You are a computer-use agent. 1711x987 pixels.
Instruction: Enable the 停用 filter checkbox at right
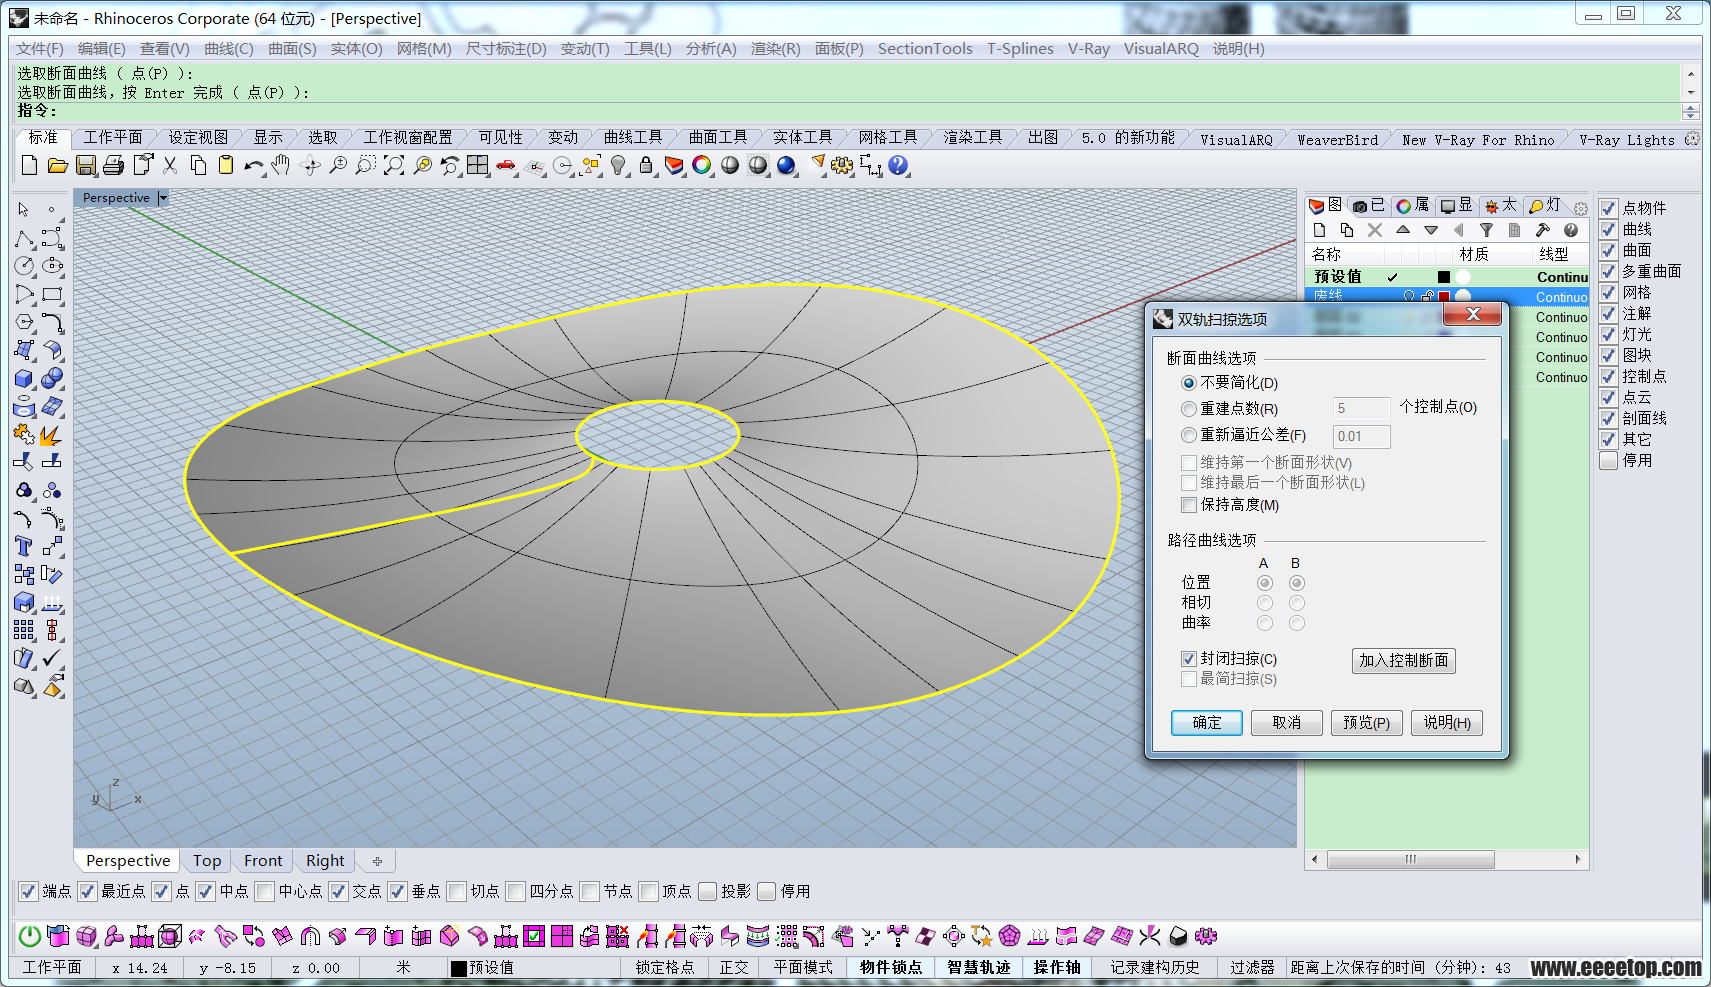1608,460
